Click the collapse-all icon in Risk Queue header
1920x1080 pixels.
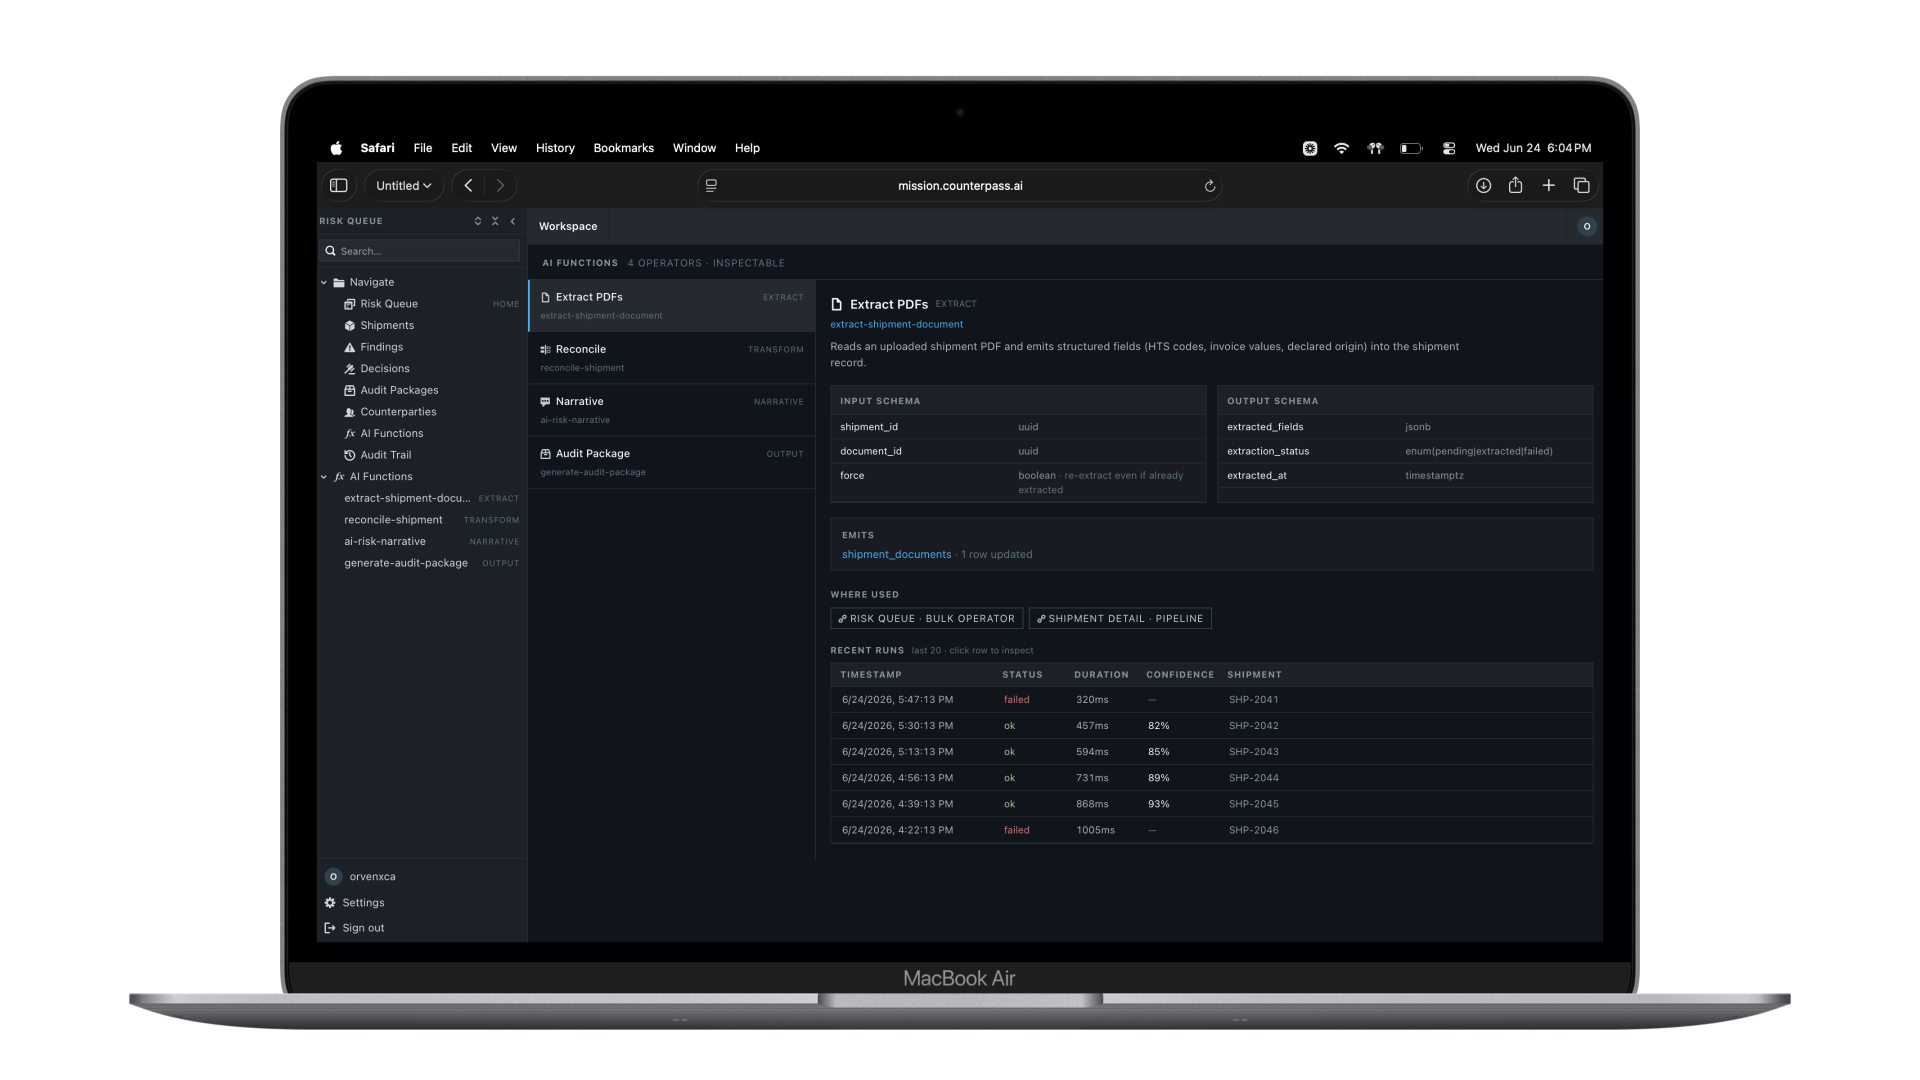coord(495,221)
